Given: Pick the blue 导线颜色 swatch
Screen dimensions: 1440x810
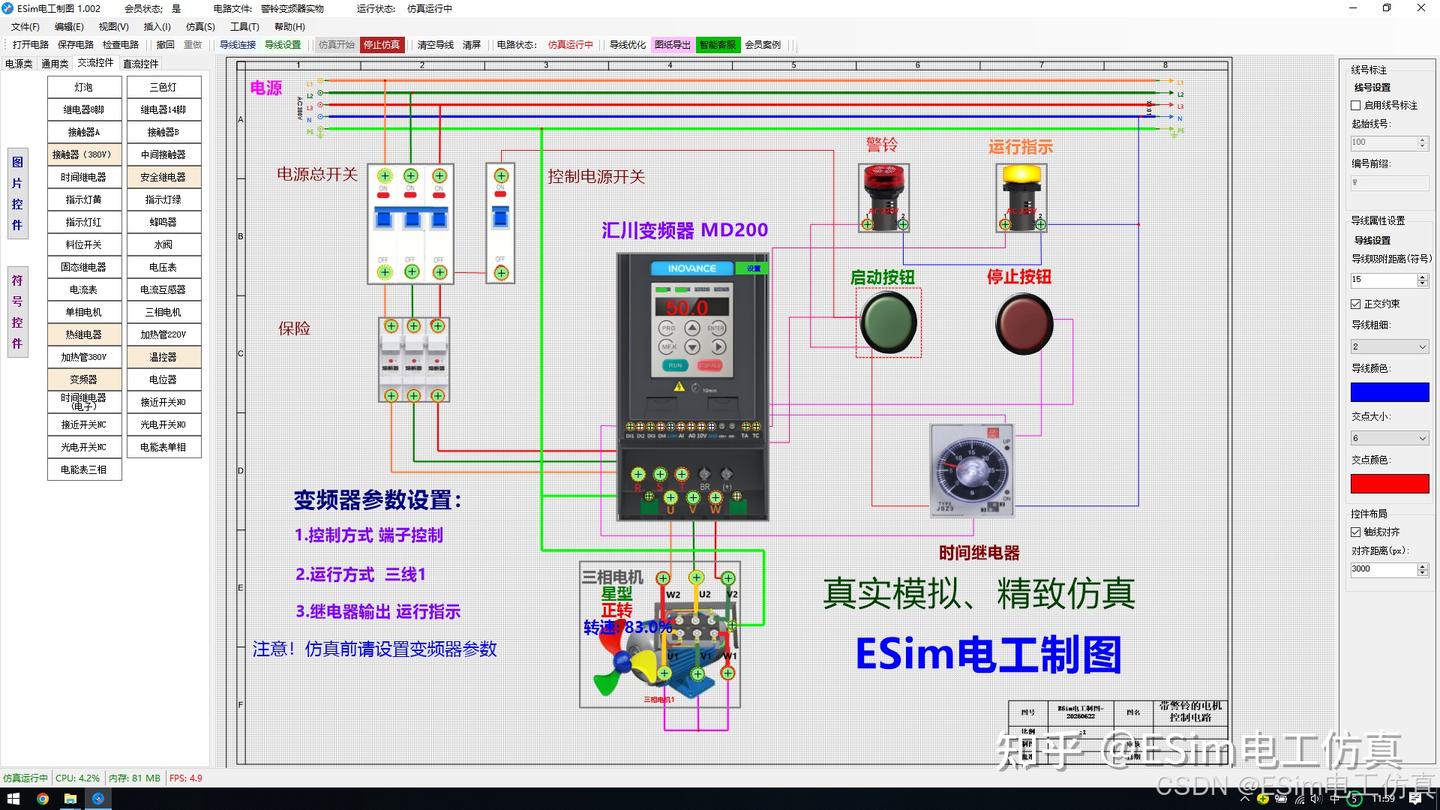Looking at the screenshot, I should 1390,392.
